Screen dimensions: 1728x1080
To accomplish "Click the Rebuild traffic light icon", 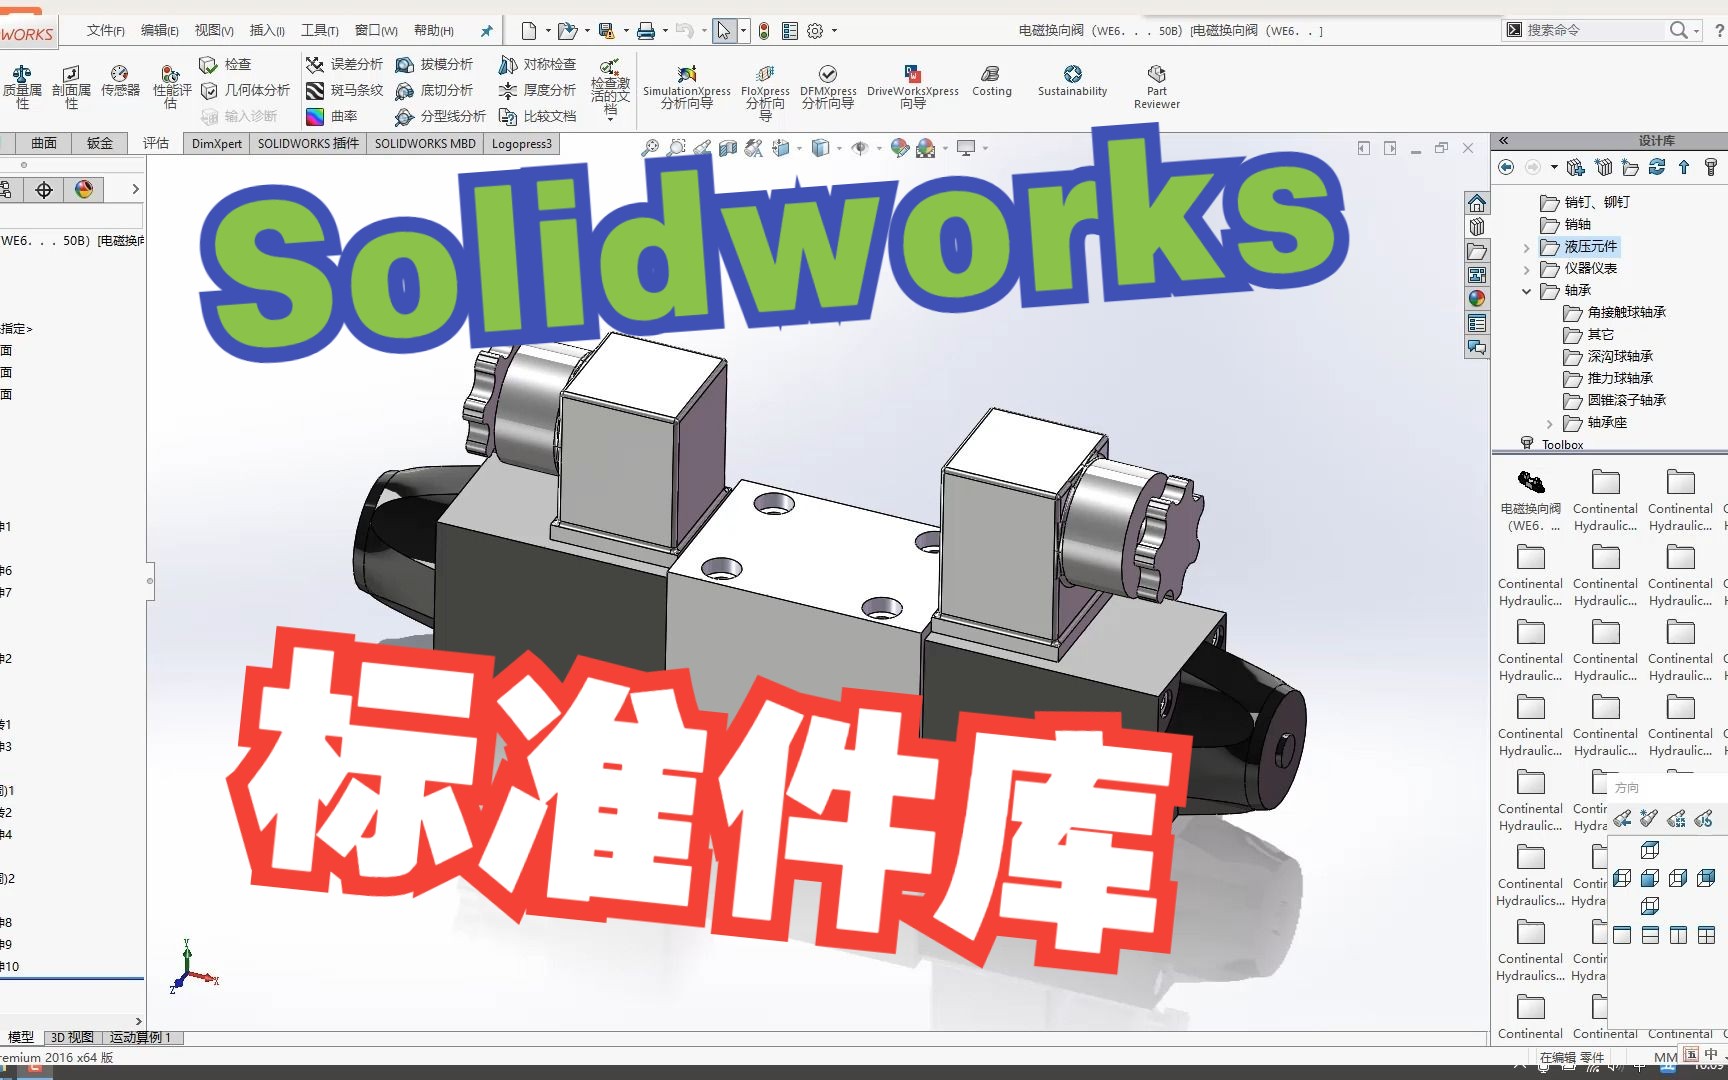I will tap(764, 31).
